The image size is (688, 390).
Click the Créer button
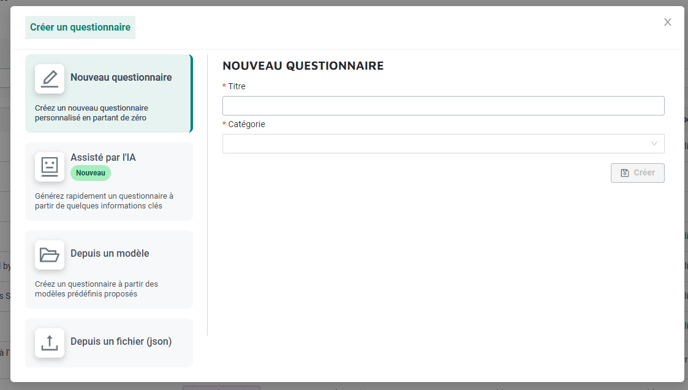tap(638, 173)
